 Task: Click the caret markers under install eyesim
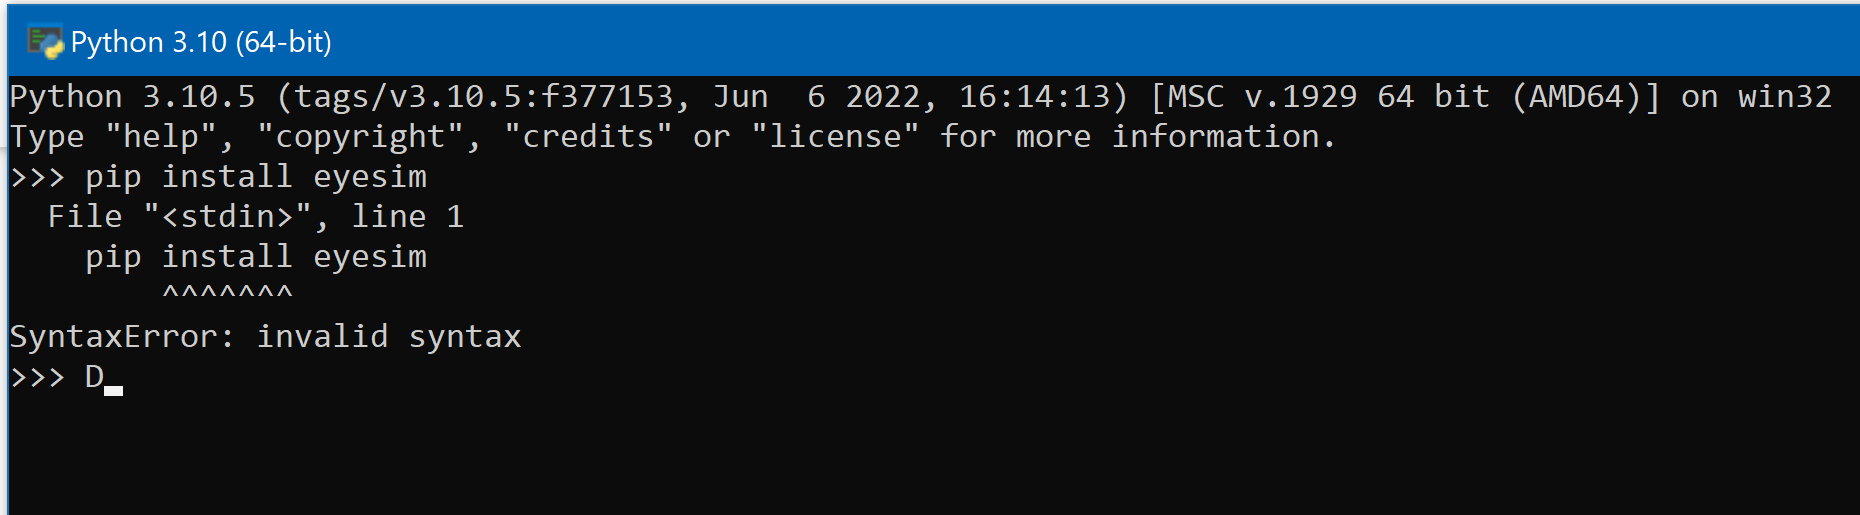tap(228, 292)
